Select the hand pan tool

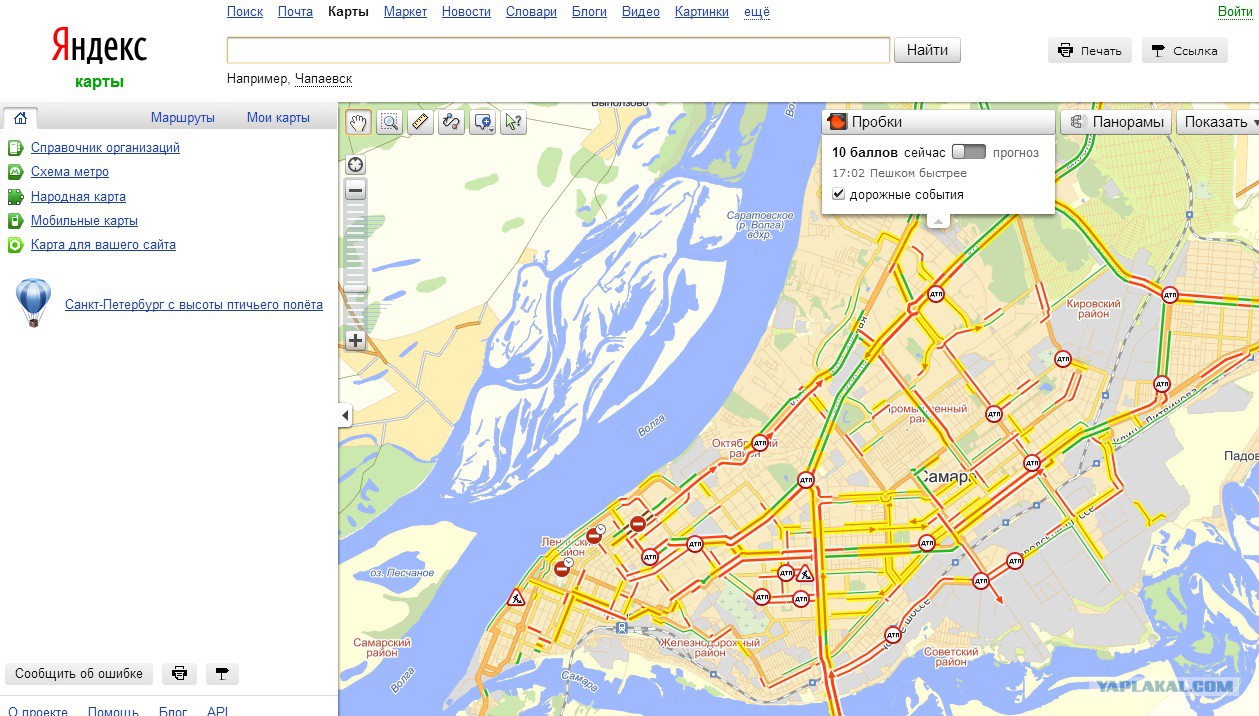pyautogui.click(x=358, y=122)
